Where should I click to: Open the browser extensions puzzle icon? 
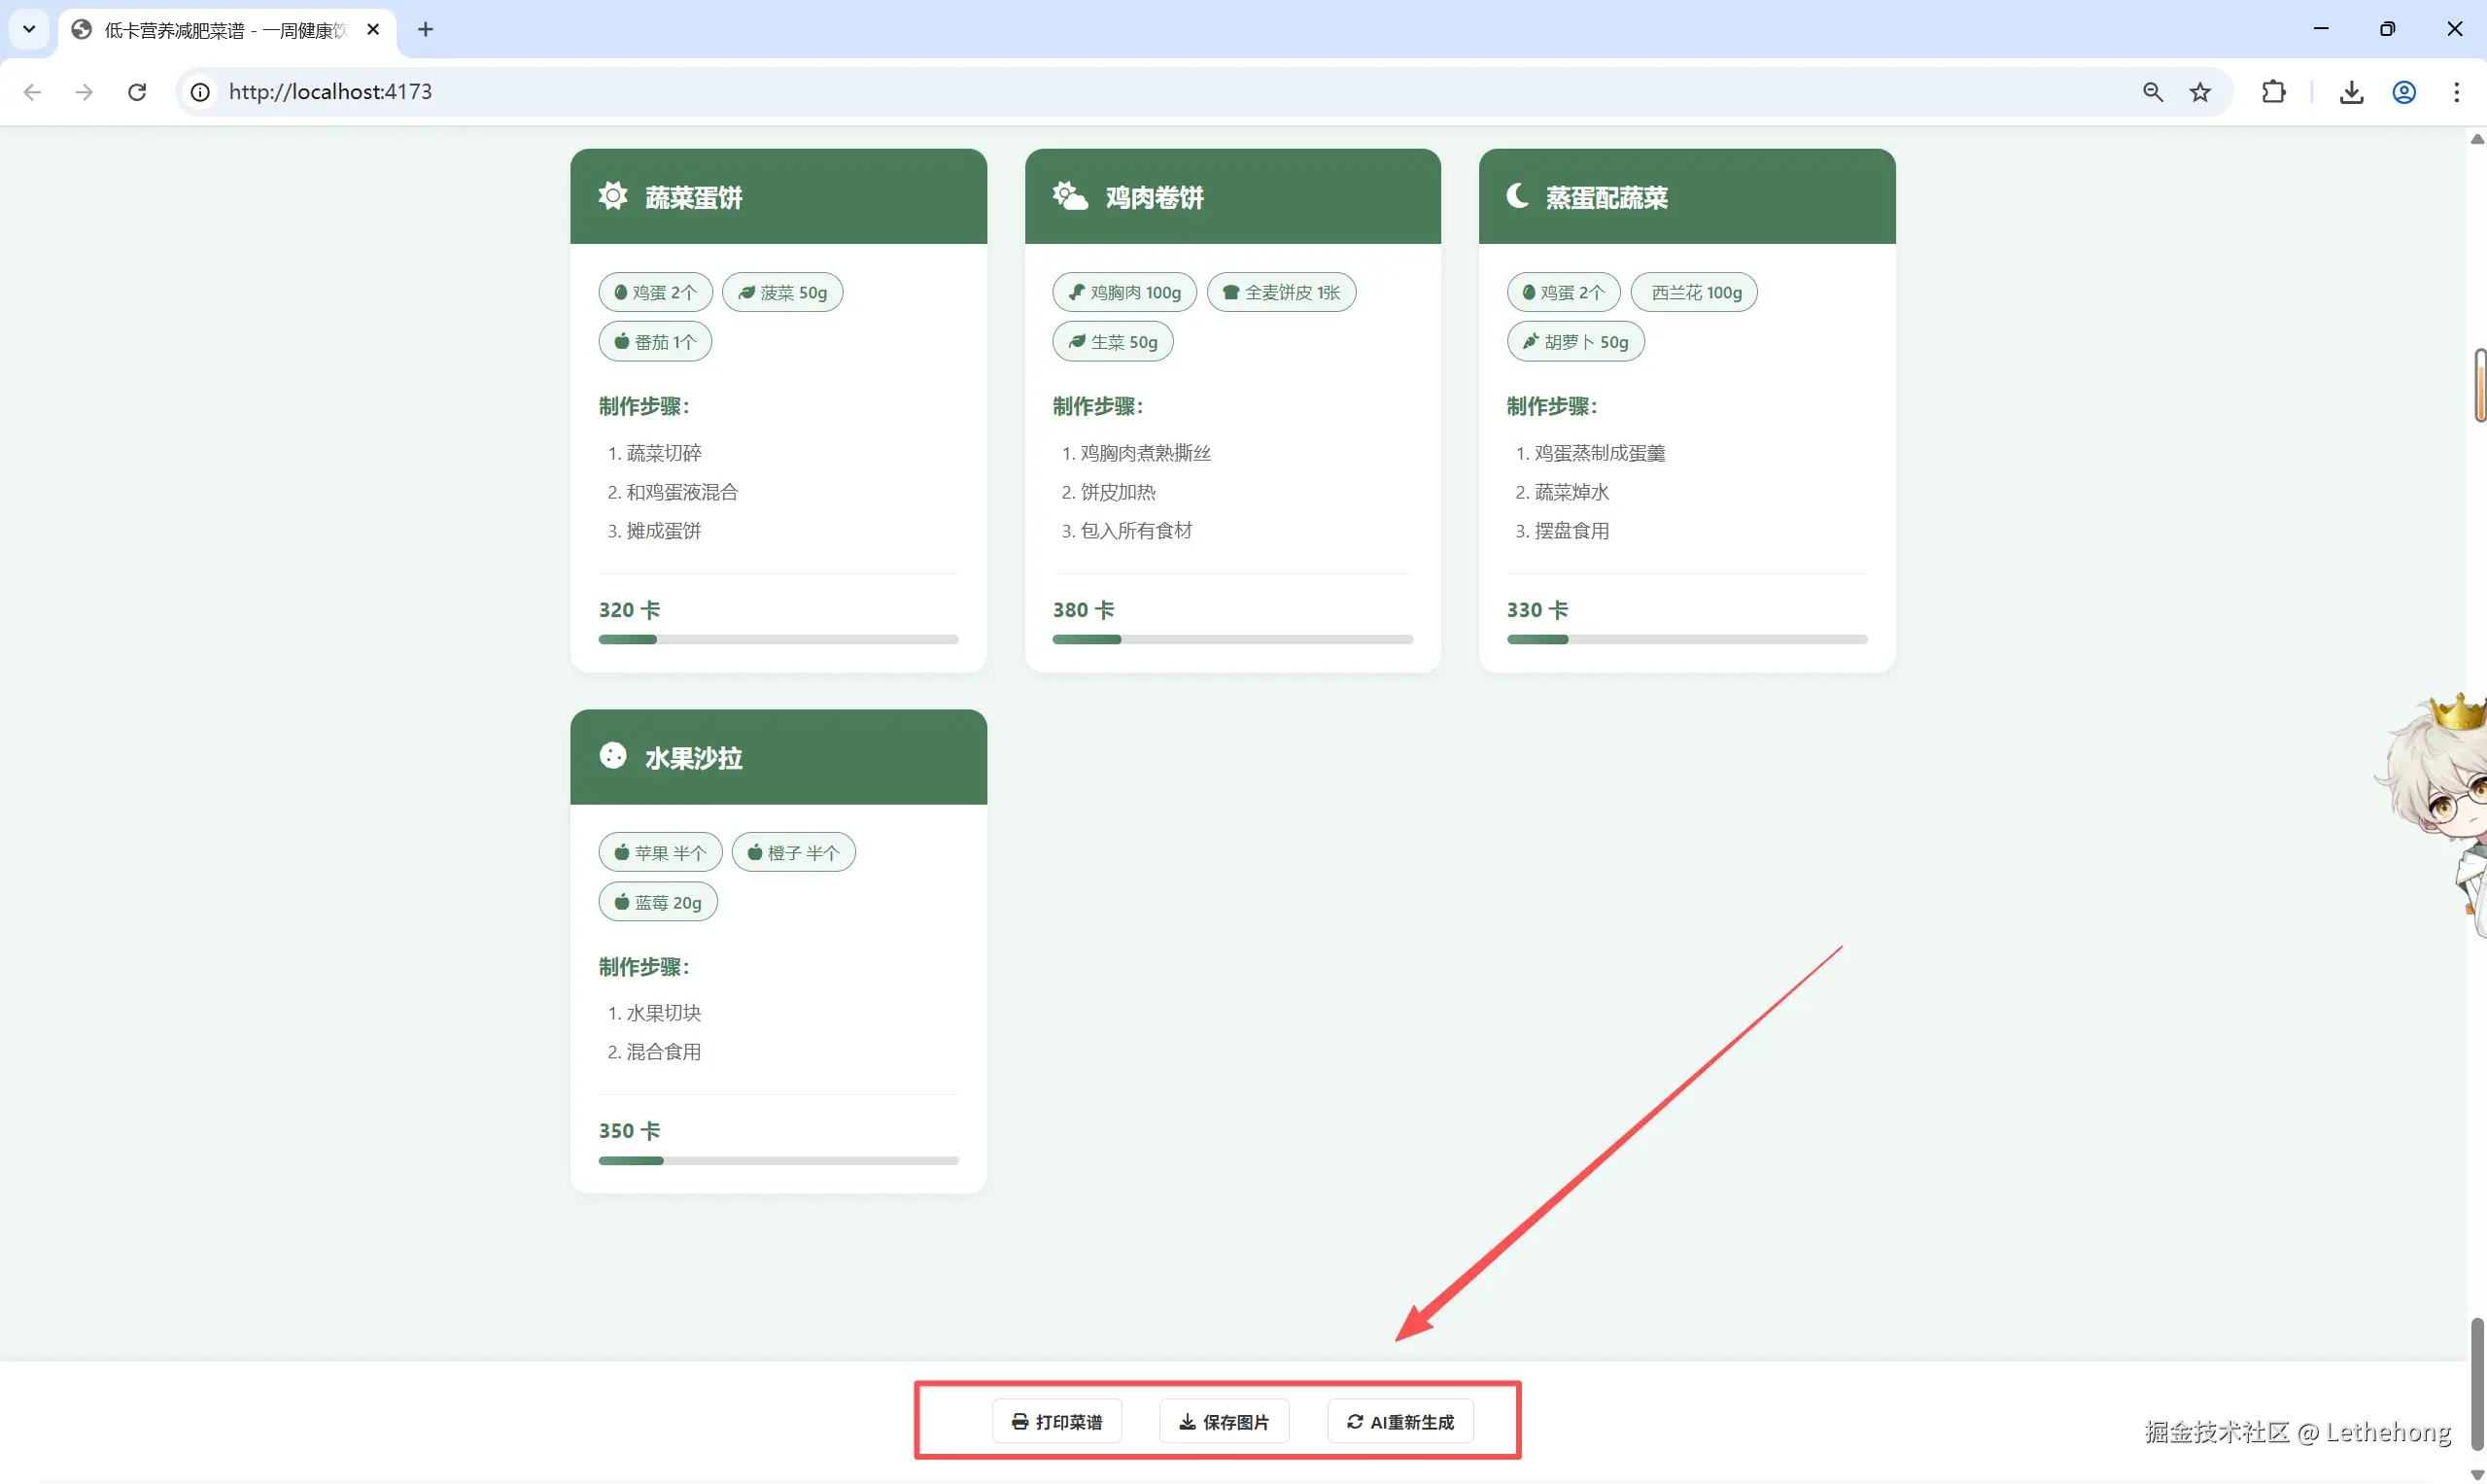pos(2273,92)
